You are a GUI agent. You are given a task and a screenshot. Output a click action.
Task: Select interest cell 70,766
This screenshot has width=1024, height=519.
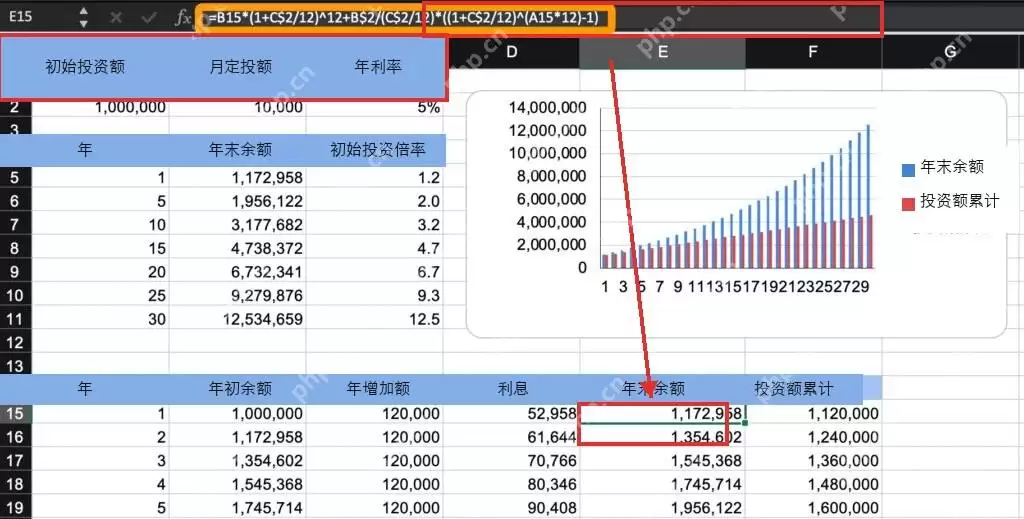tap(513, 460)
